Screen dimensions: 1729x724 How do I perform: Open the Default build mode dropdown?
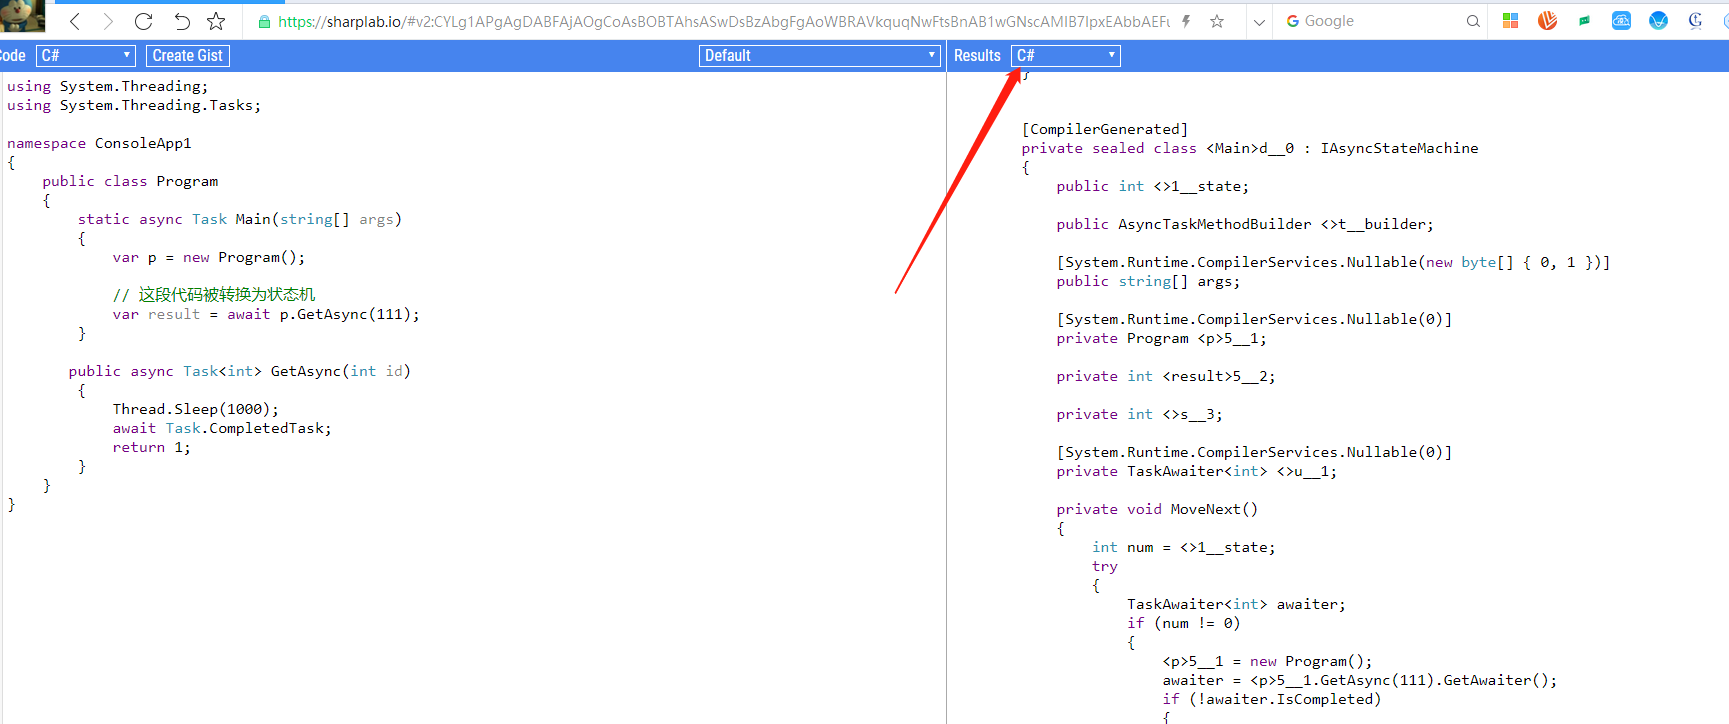point(819,56)
